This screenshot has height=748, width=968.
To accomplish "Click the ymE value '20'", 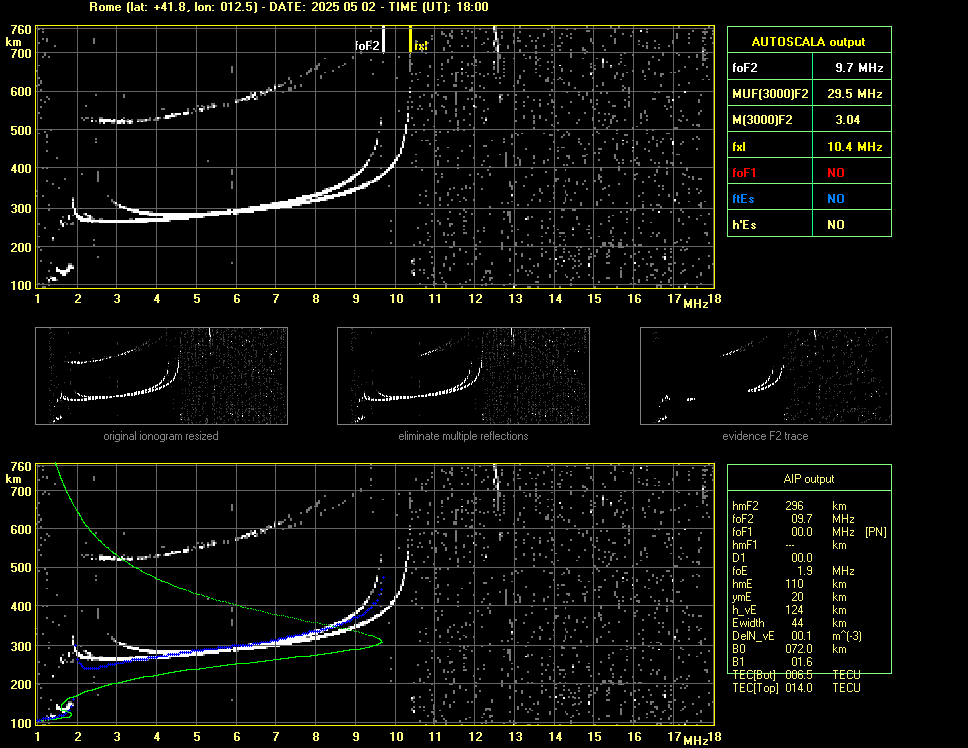I will coord(798,597).
